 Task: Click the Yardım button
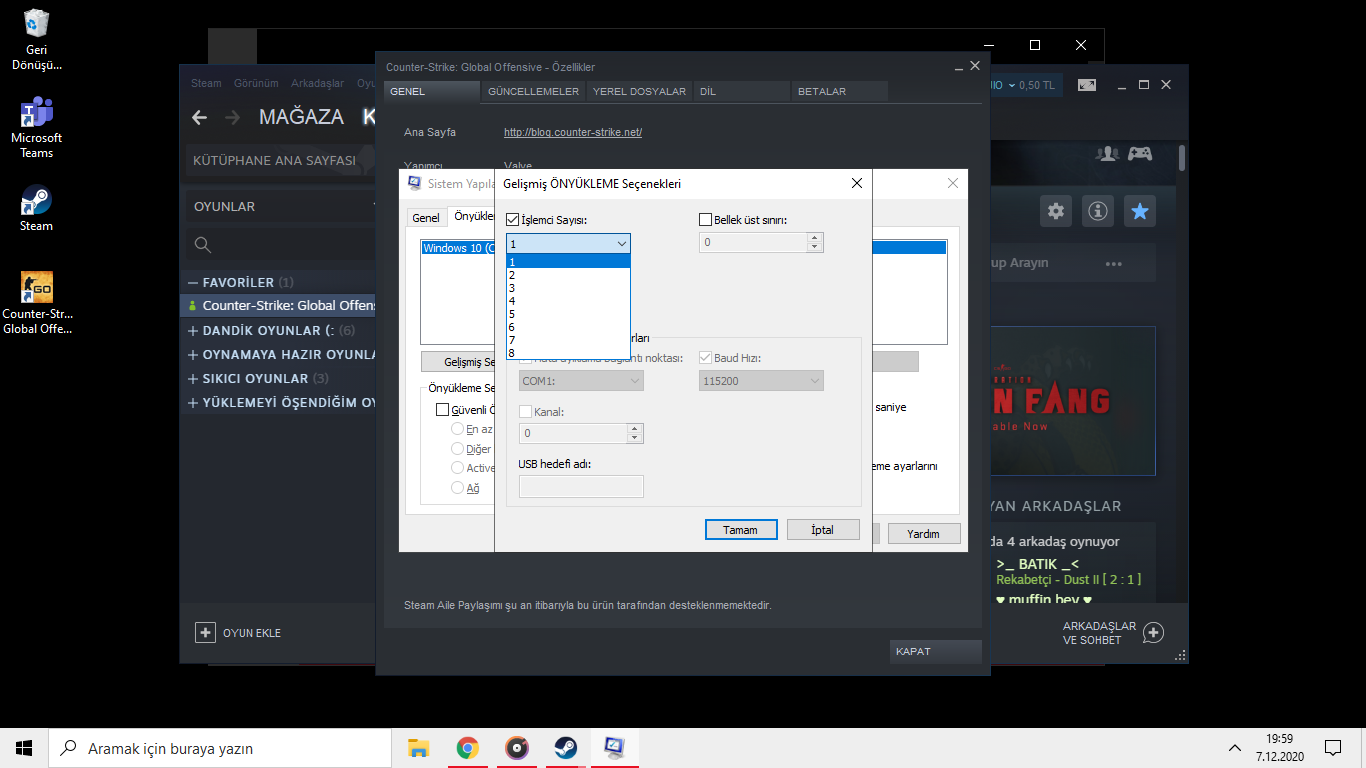[x=924, y=534]
